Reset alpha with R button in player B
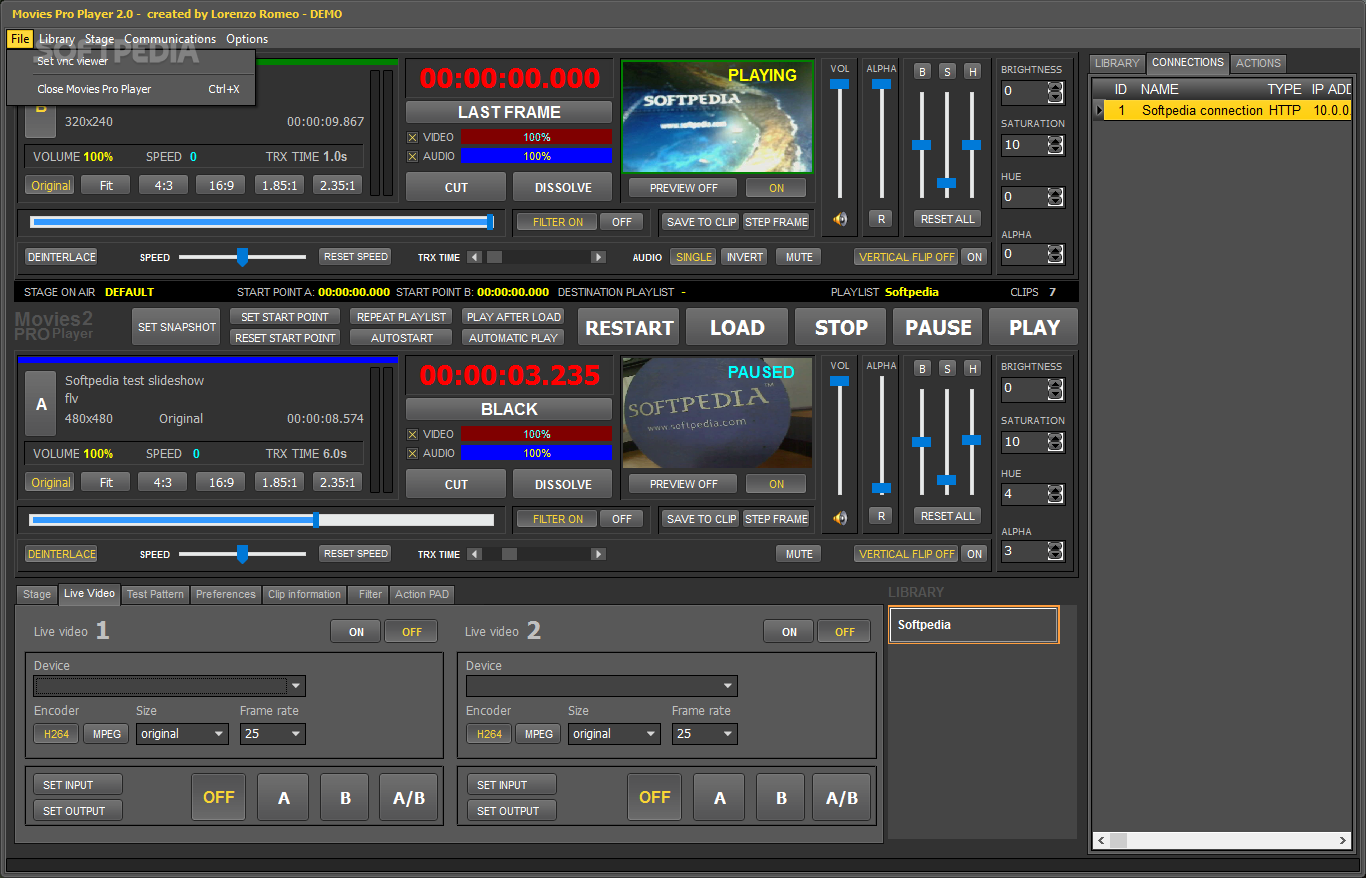This screenshot has width=1366, height=878. (880, 219)
